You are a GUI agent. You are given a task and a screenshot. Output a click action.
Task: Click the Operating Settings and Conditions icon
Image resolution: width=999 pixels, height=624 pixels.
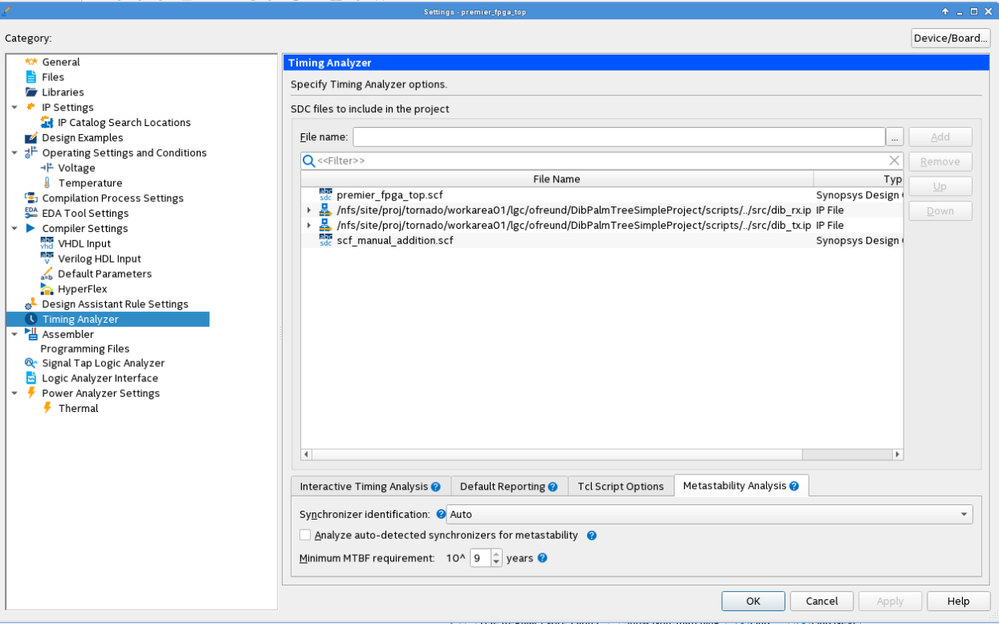31,153
